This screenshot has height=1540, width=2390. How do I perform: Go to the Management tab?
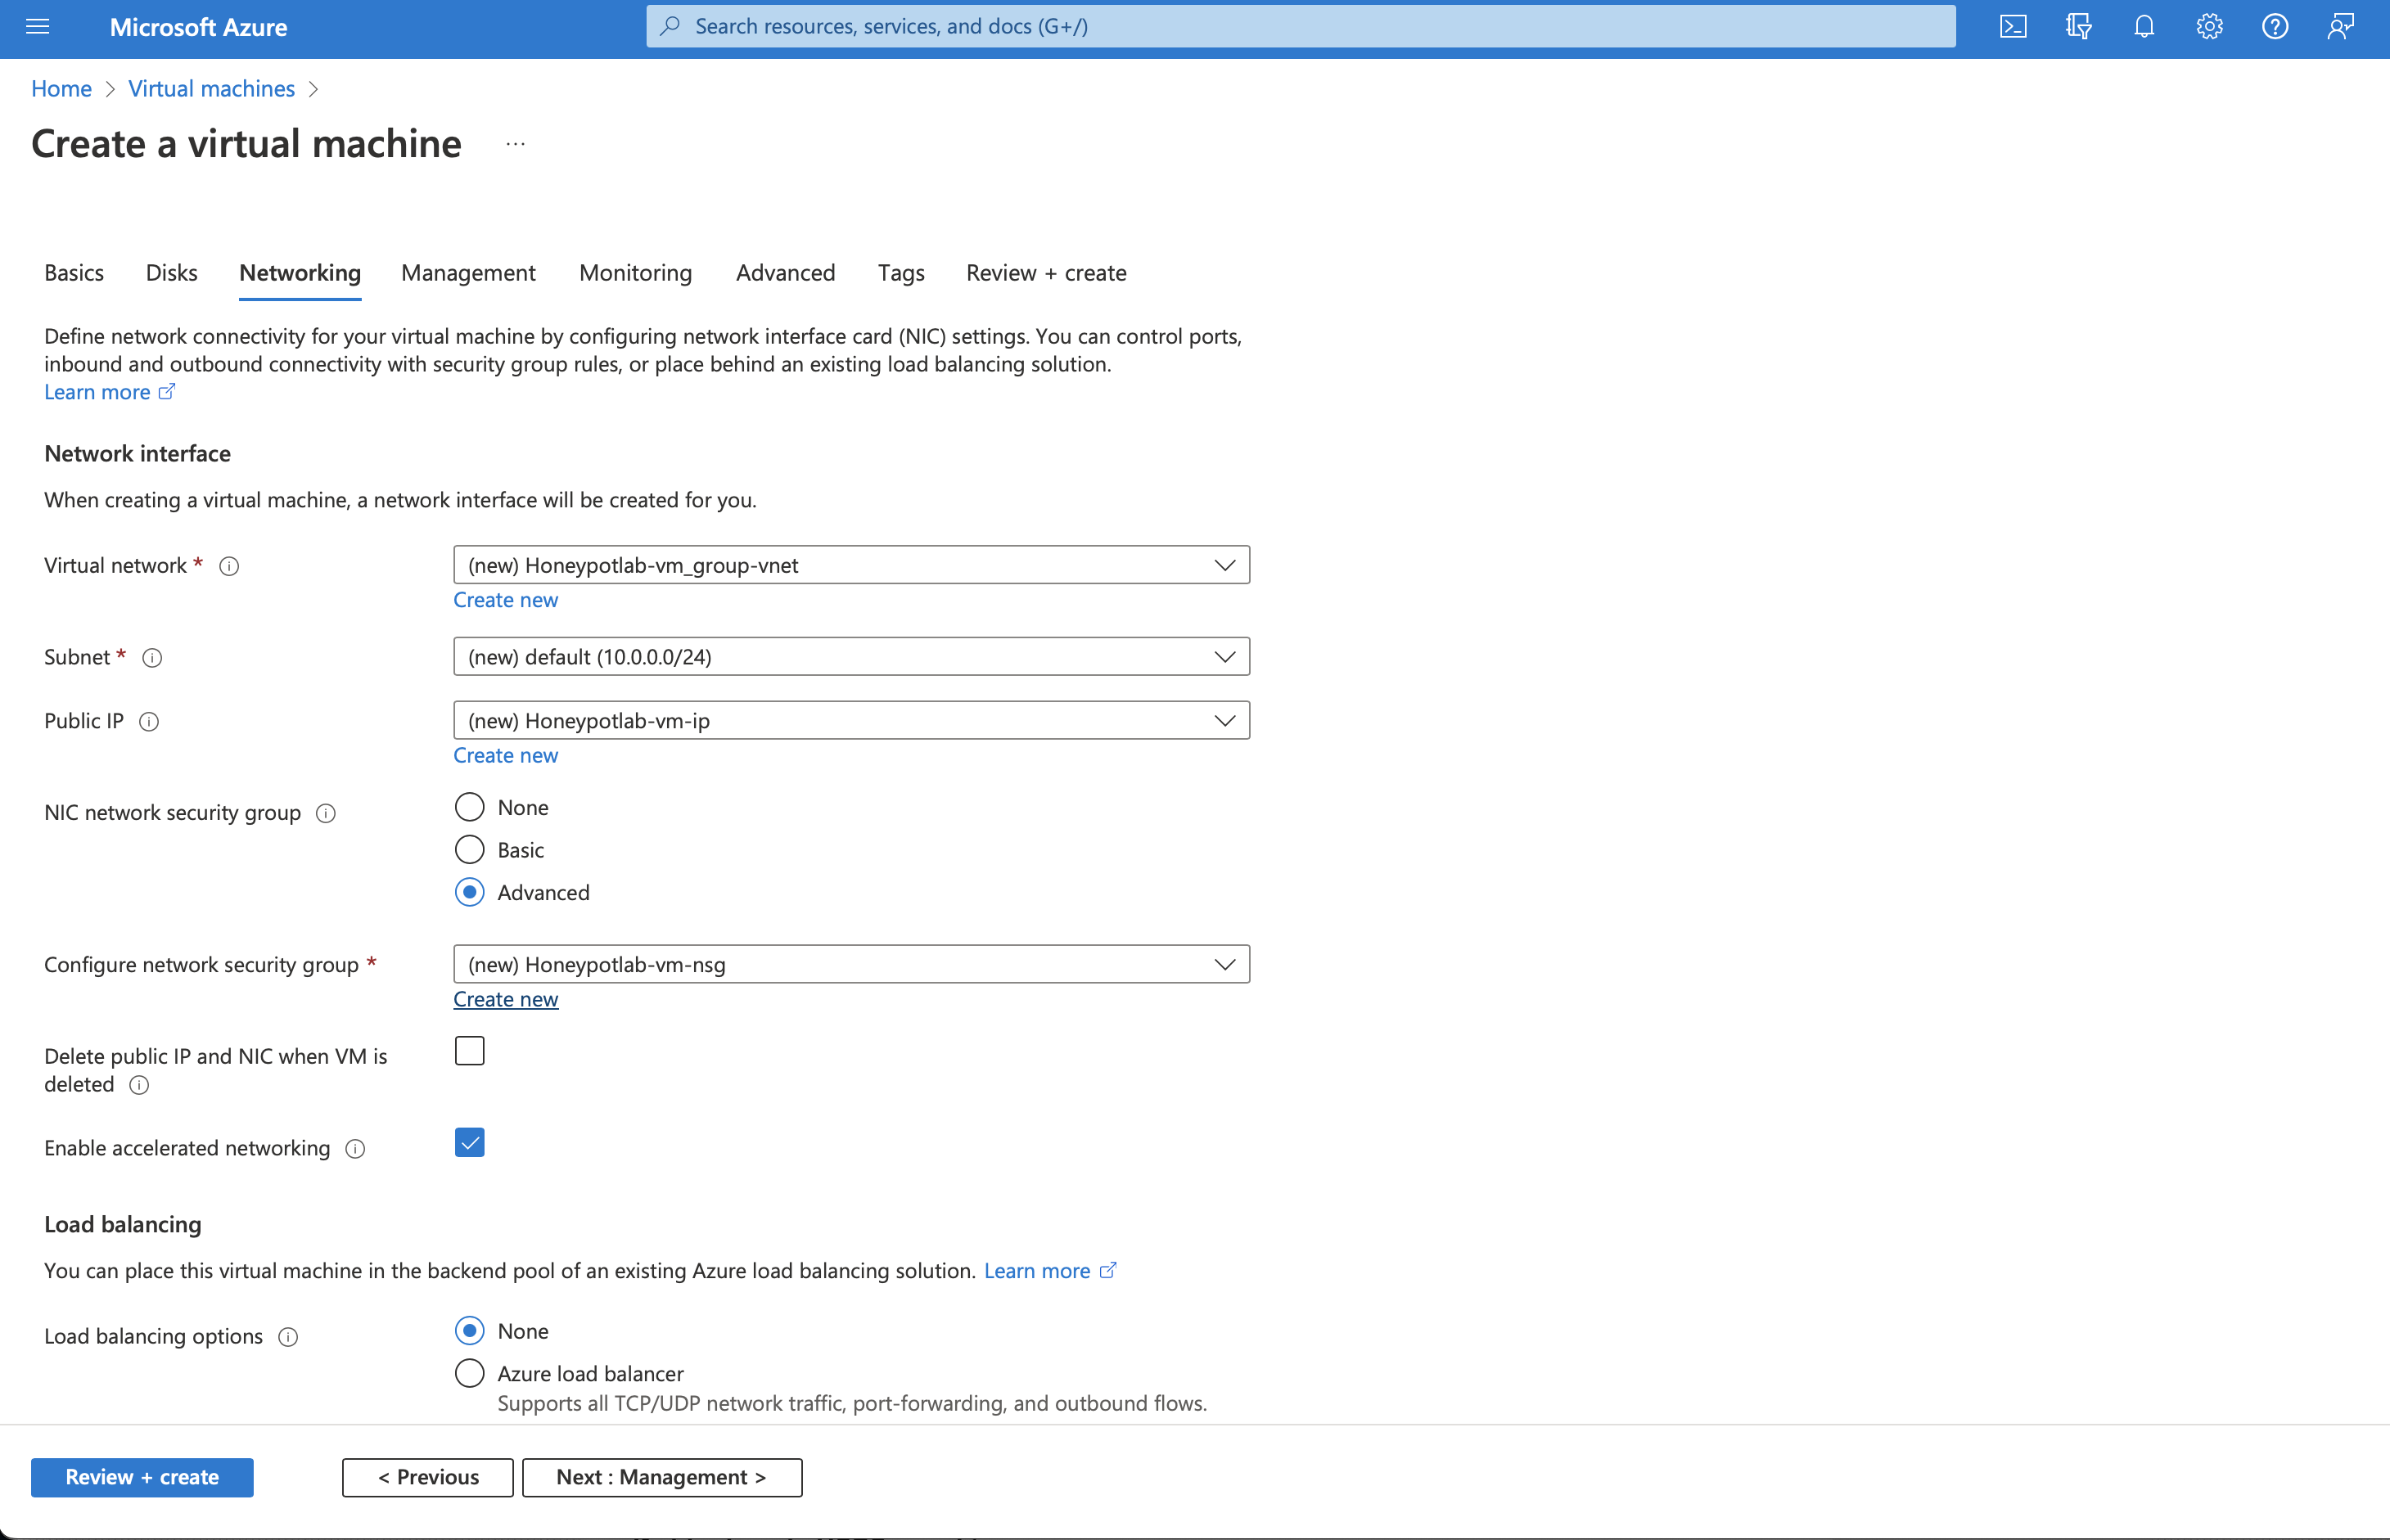[x=468, y=273]
